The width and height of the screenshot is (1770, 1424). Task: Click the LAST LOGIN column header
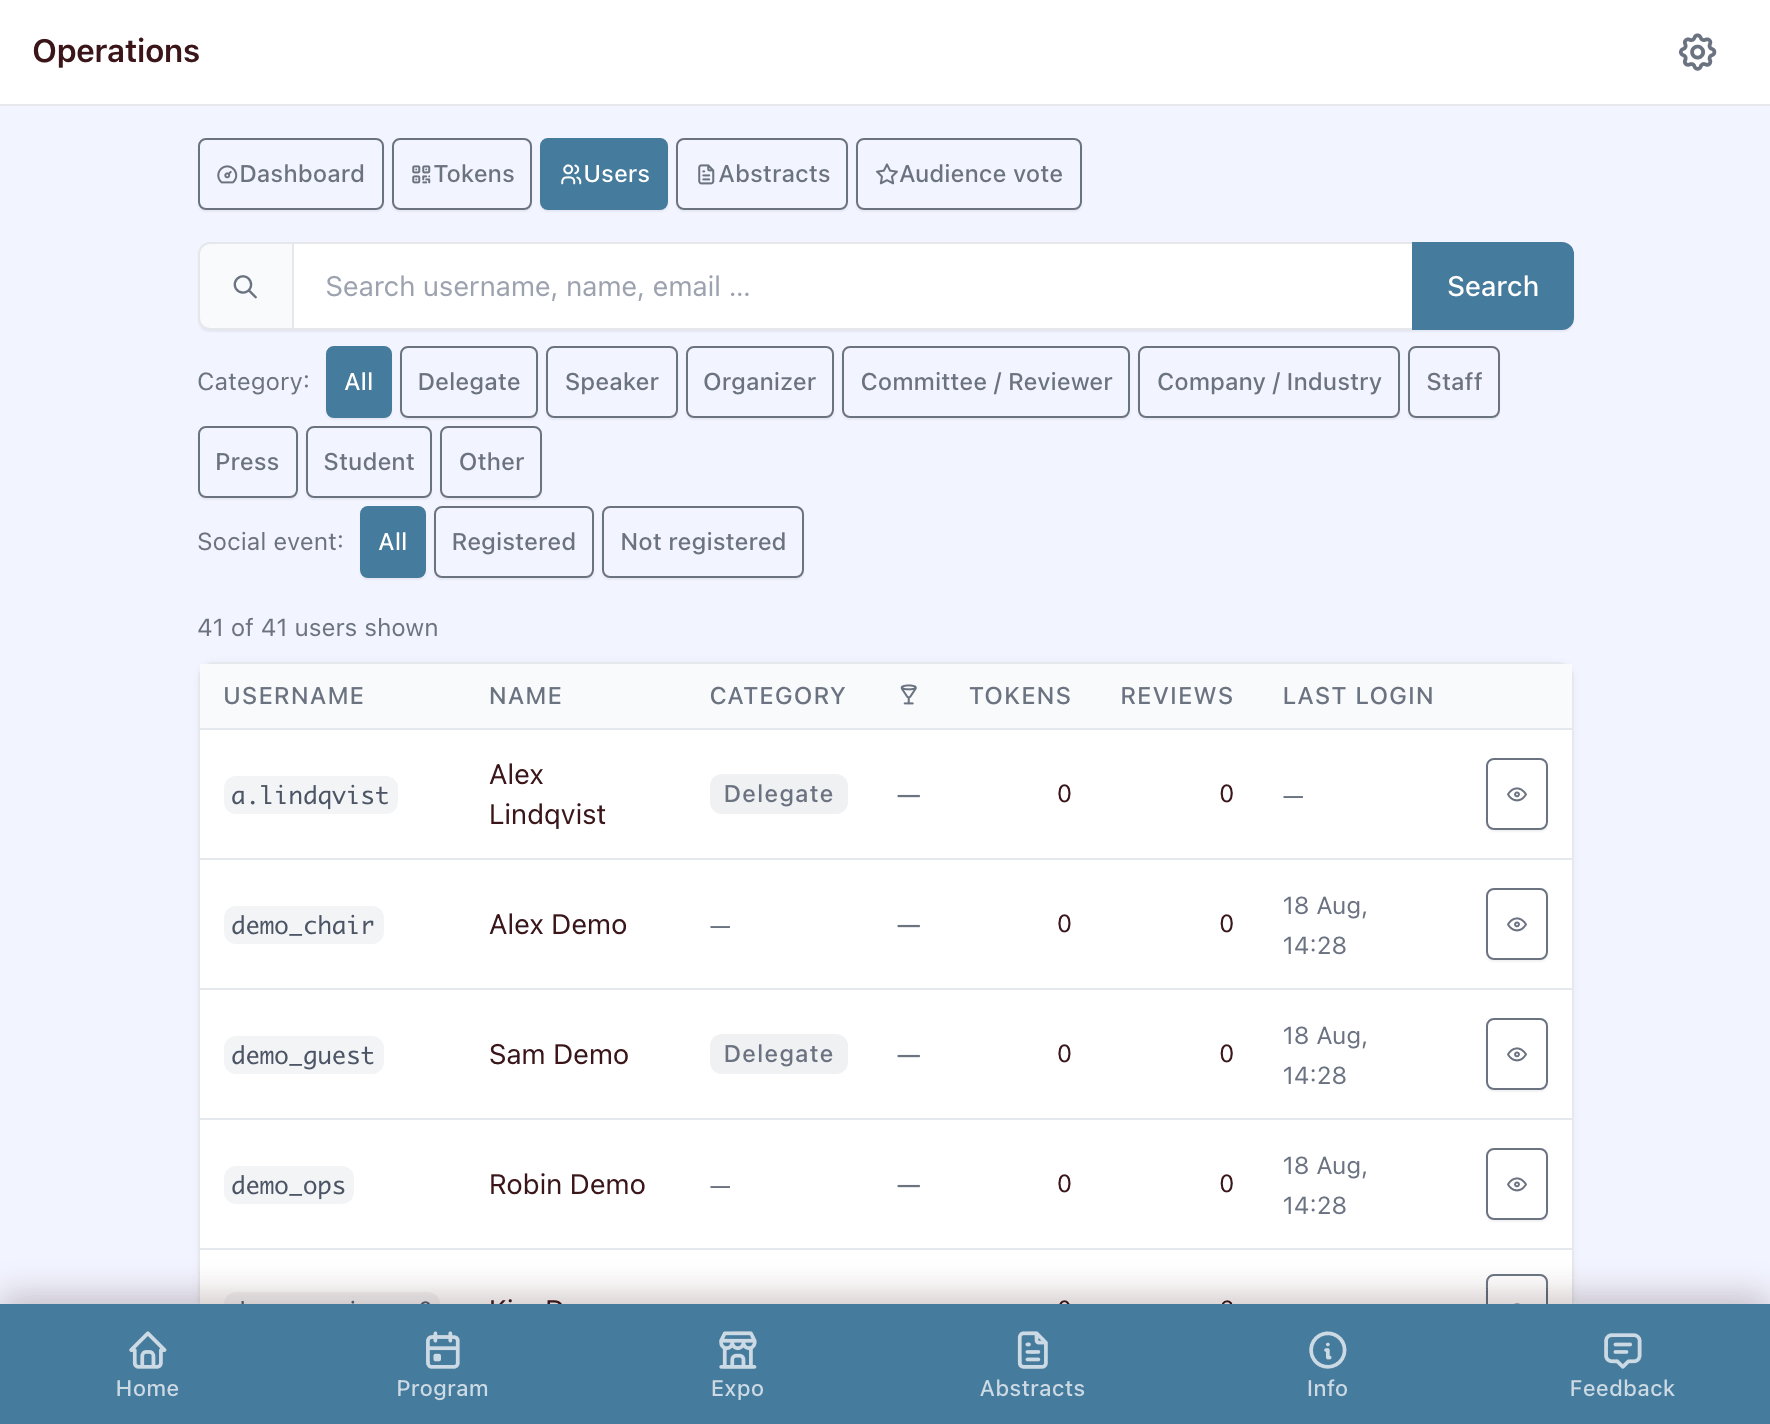pyautogui.click(x=1358, y=696)
